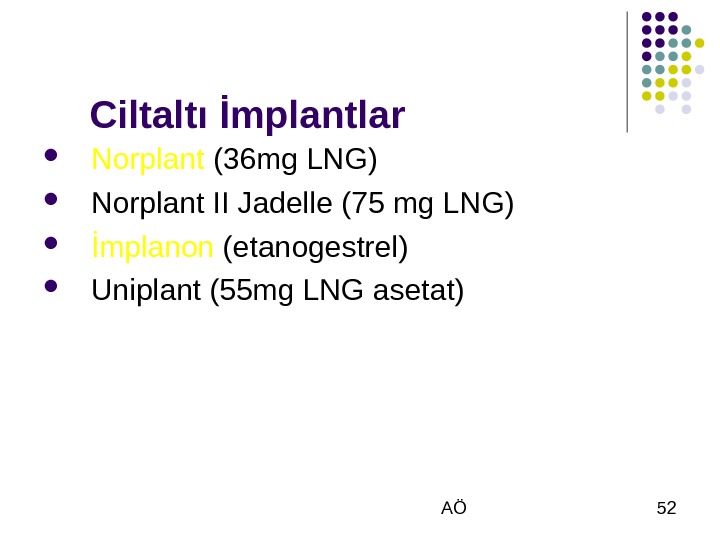720x540 pixels.
Task: Select the "(etanogestrel)" text
Action: (315, 247)
